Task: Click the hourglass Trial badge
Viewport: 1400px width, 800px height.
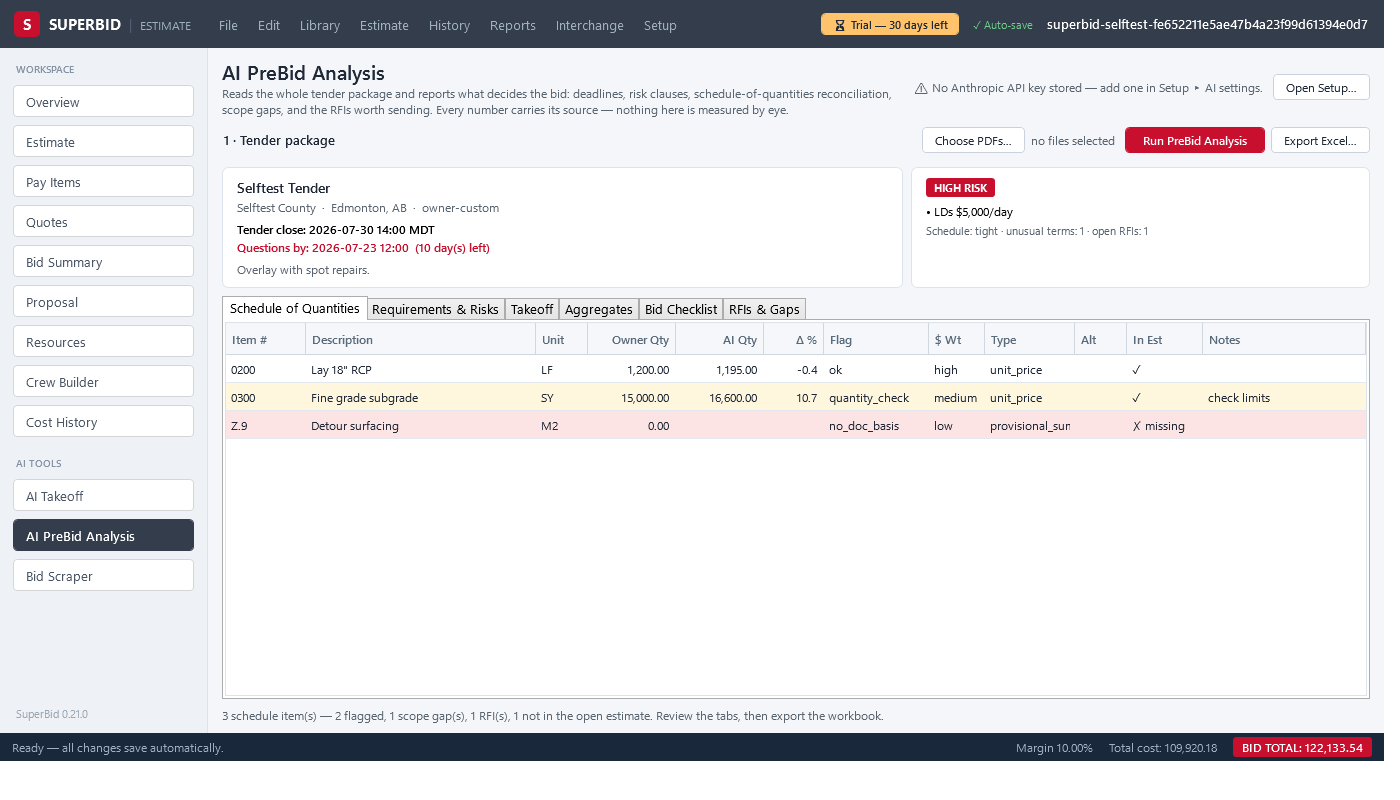Action: pos(890,25)
